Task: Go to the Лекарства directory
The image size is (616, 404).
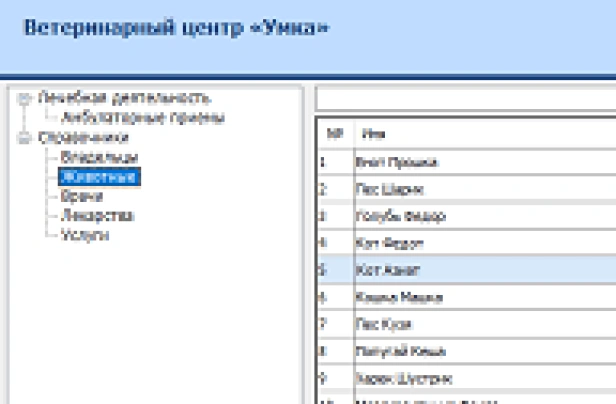Action: 97,216
